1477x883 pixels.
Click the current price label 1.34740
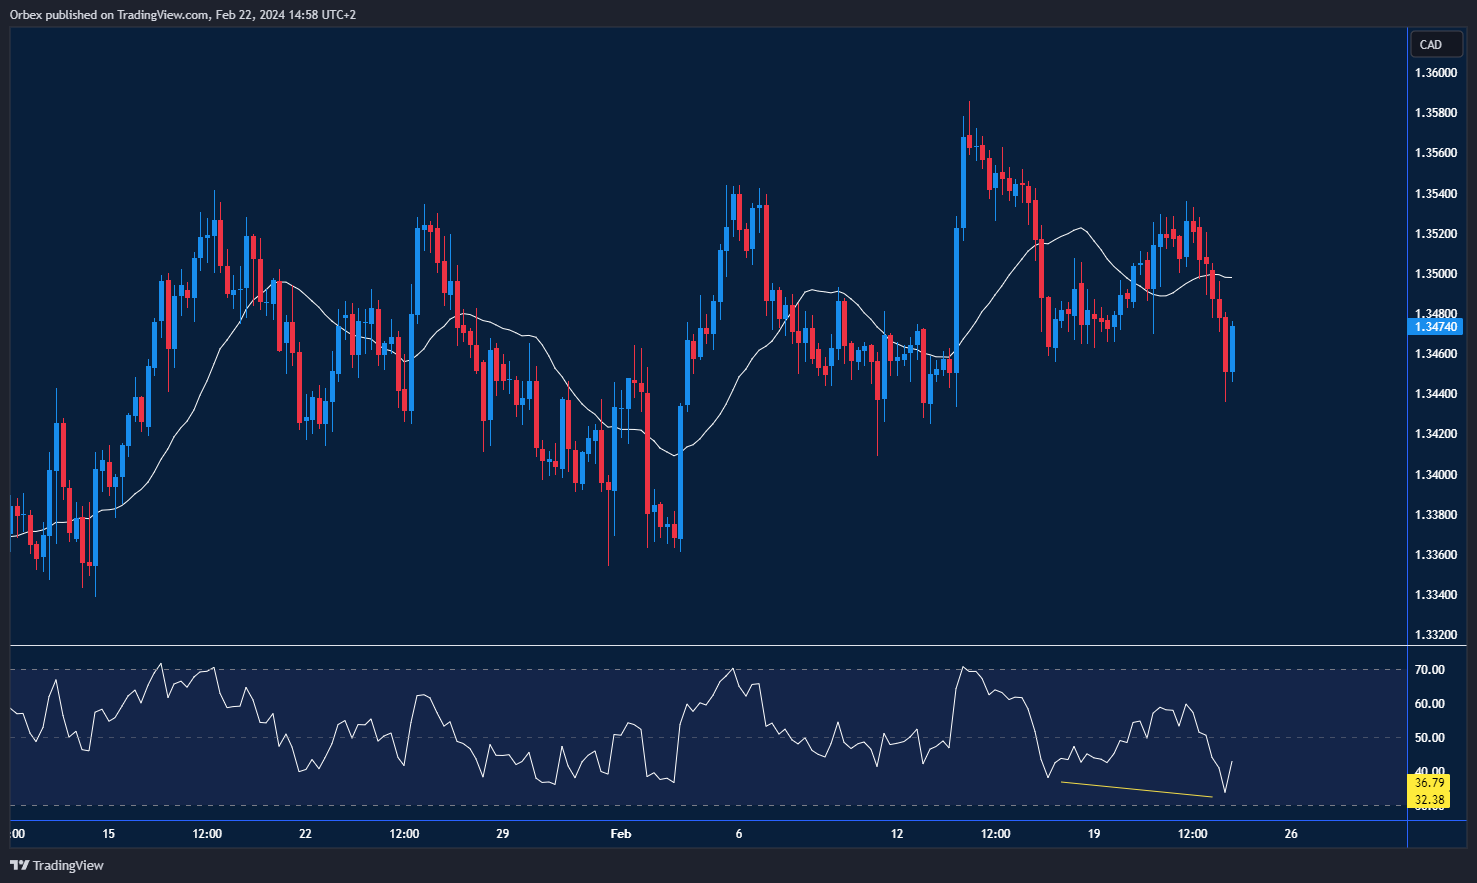1435,327
